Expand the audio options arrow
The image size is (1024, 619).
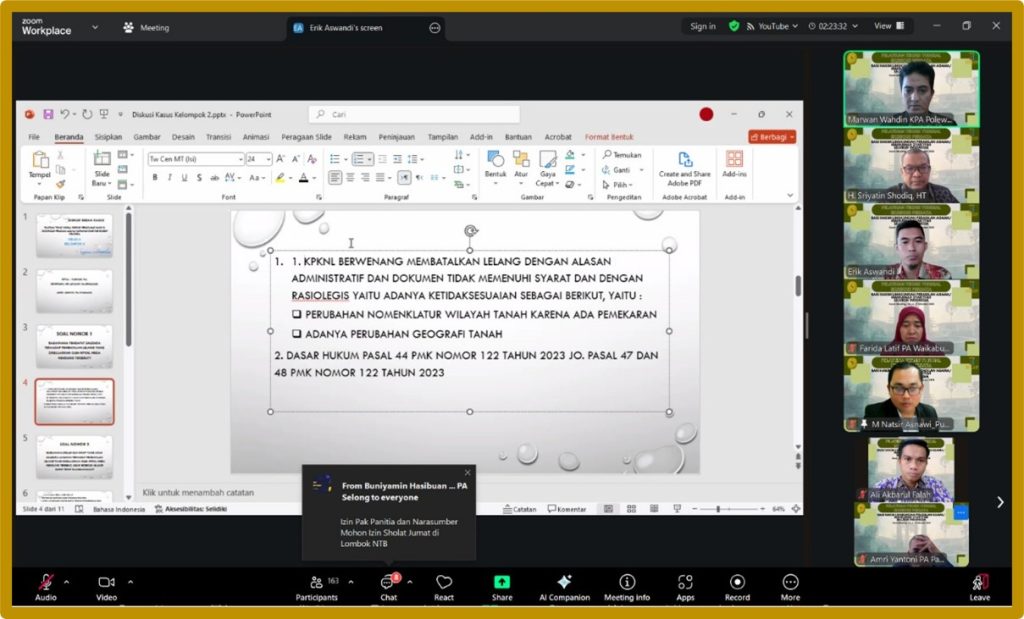tap(67, 581)
